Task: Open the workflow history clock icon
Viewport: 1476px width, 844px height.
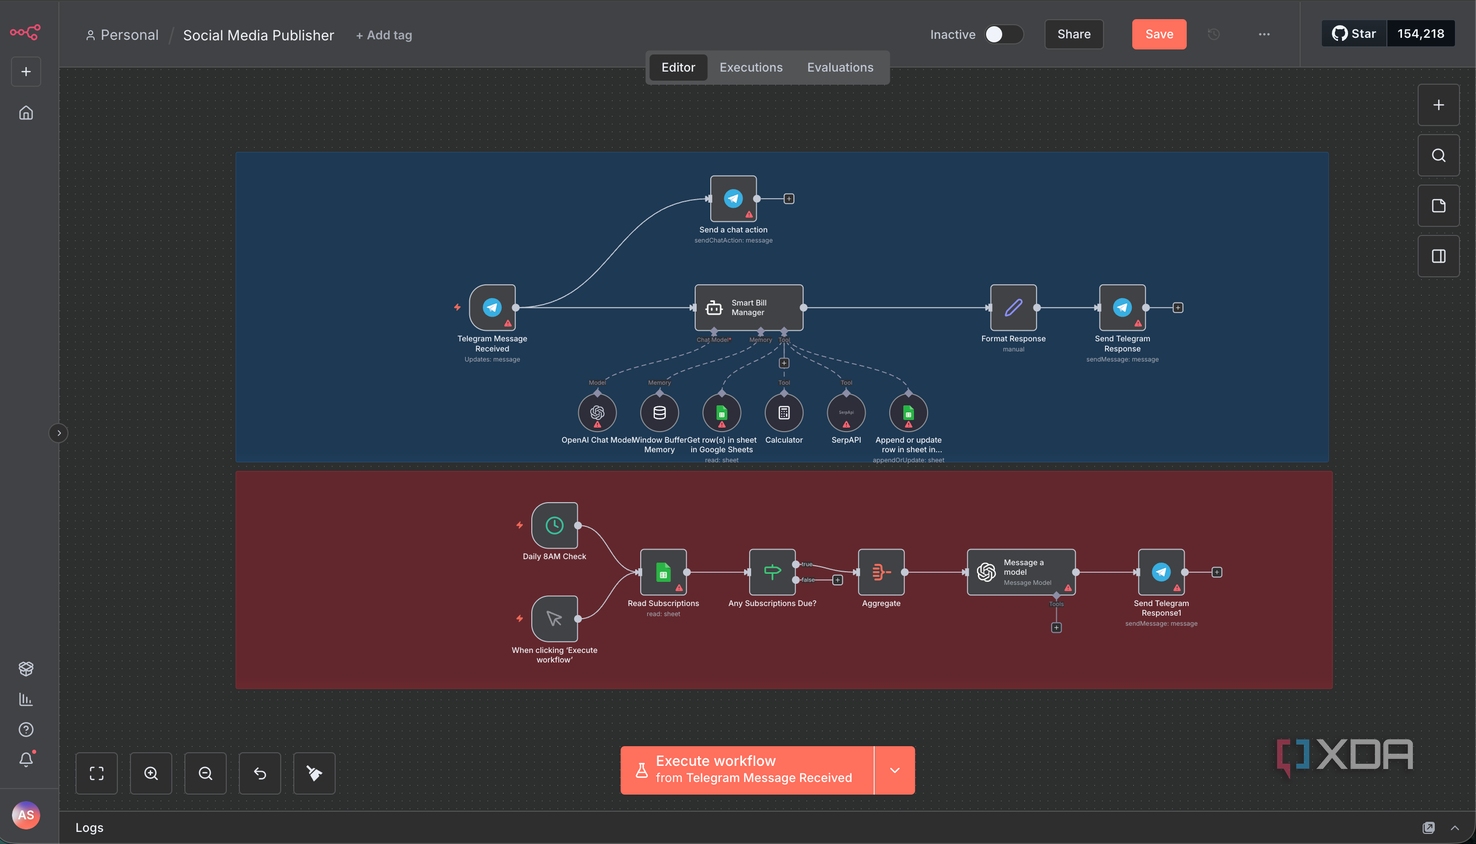Action: (1214, 34)
